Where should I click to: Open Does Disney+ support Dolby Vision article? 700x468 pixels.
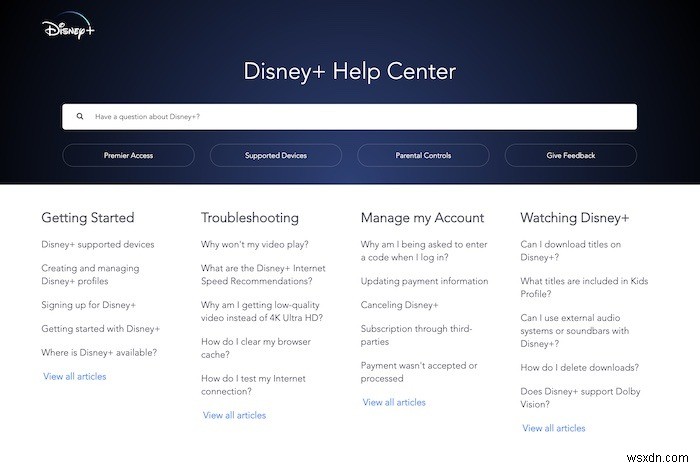pyautogui.click(x=580, y=398)
